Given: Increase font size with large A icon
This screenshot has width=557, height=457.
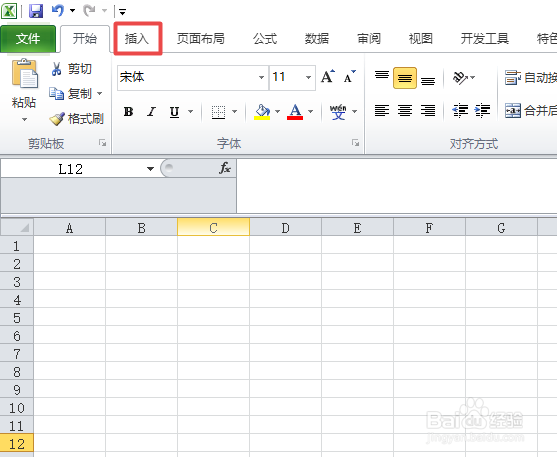Looking at the screenshot, I should (x=328, y=76).
